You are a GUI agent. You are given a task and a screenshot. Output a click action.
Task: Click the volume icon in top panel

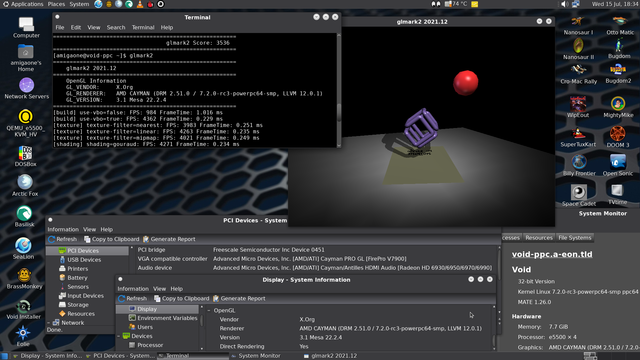coord(564,4)
